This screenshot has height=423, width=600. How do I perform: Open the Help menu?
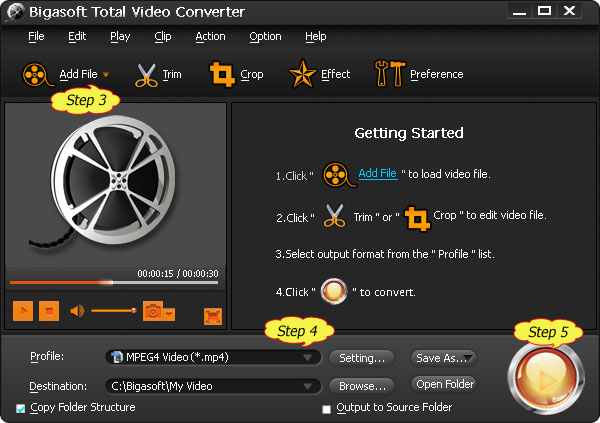tap(316, 36)
